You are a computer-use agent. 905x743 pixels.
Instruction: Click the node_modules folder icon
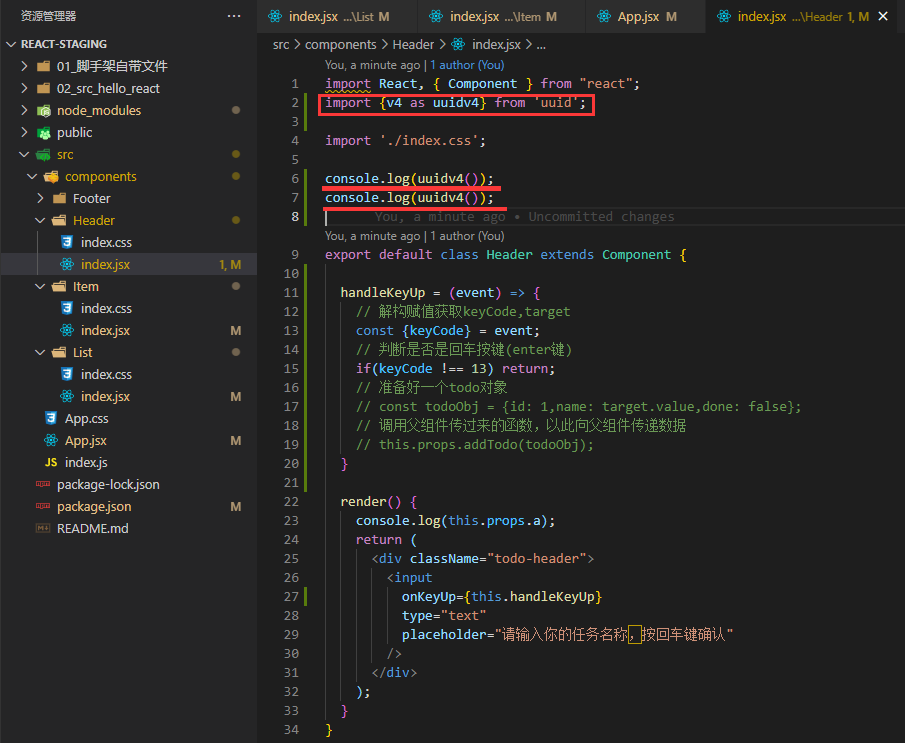[43, 110]
